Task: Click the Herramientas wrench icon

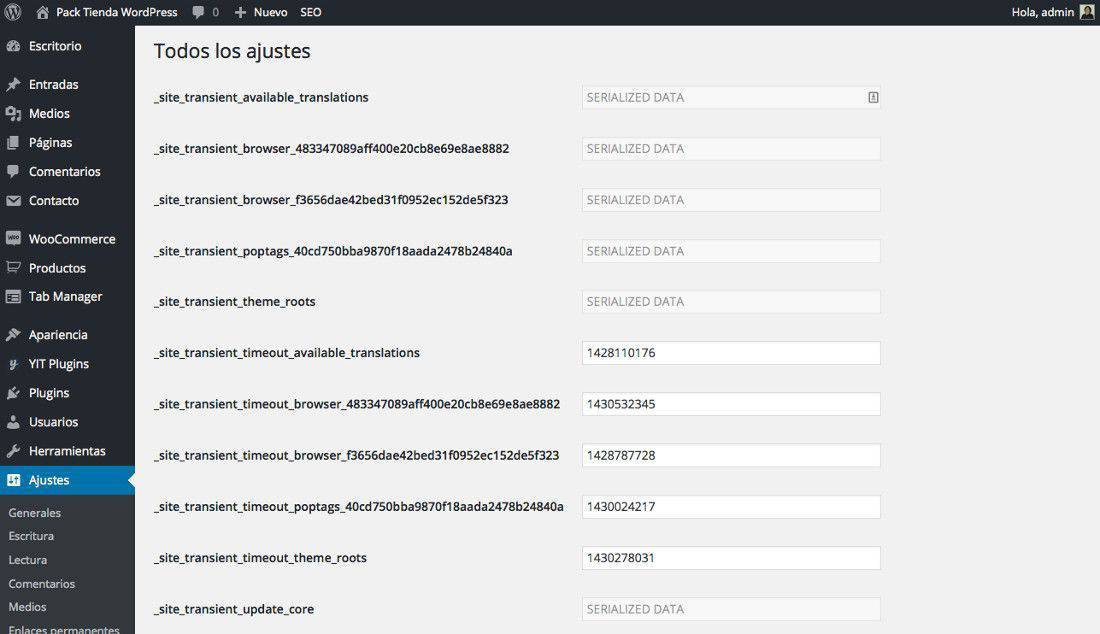Action: coord(13,451)
